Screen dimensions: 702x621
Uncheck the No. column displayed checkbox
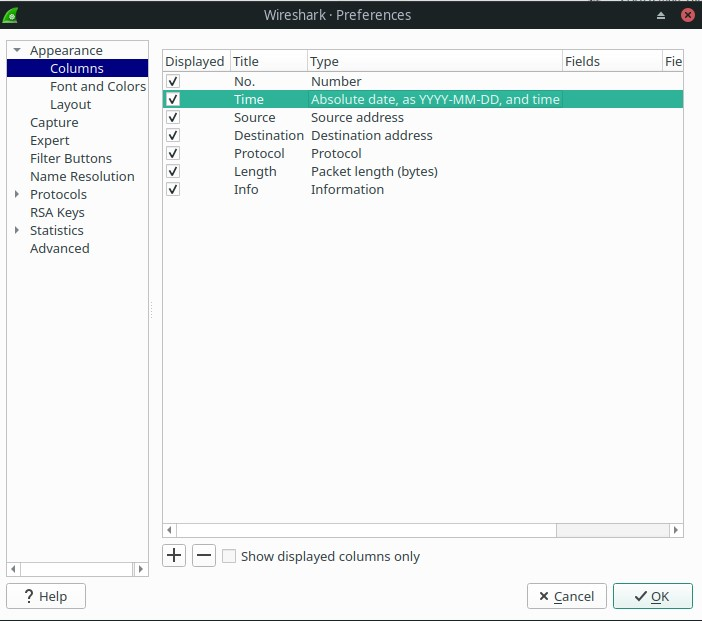(173, 81)
